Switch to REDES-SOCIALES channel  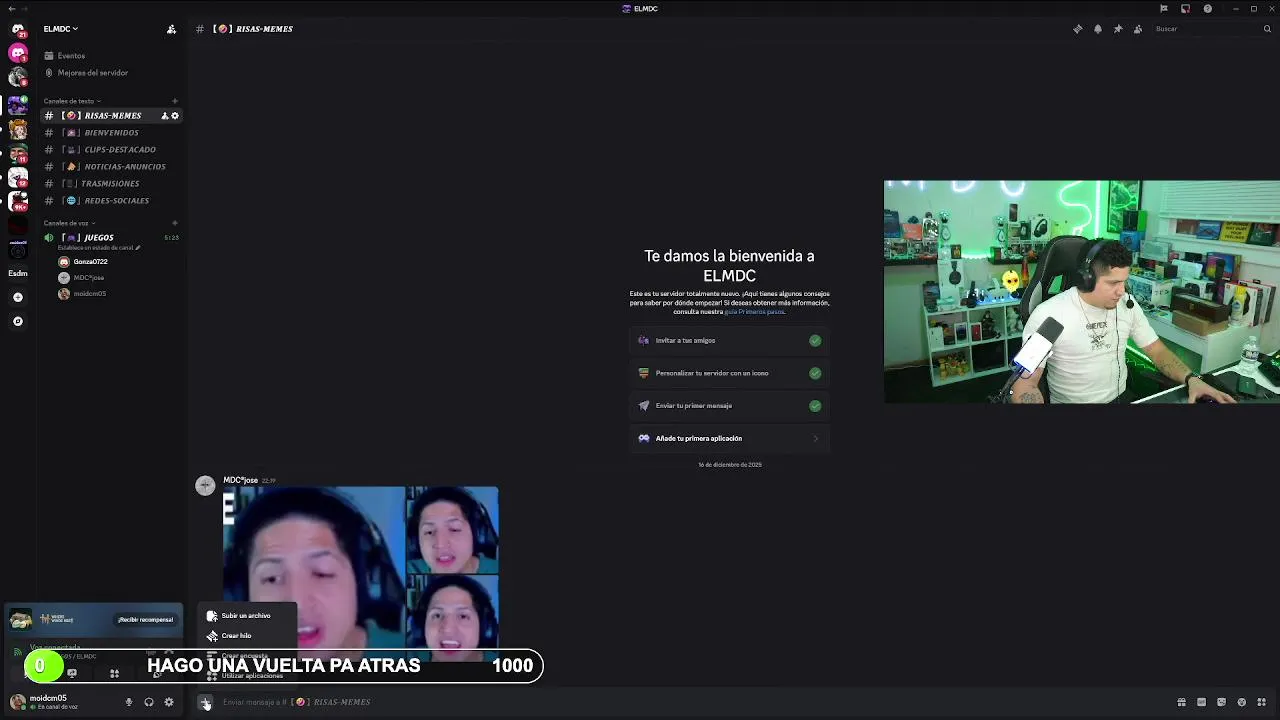111,201
